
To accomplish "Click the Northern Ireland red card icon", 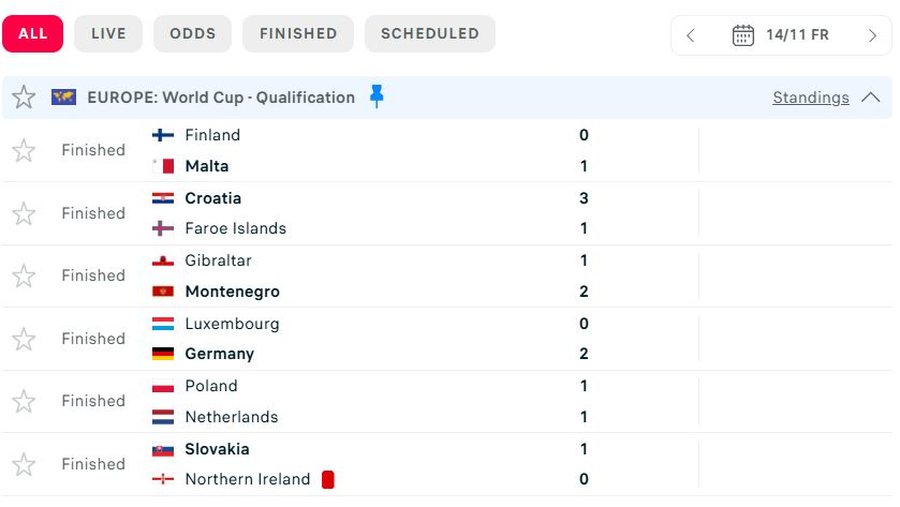I will [328, 480].
